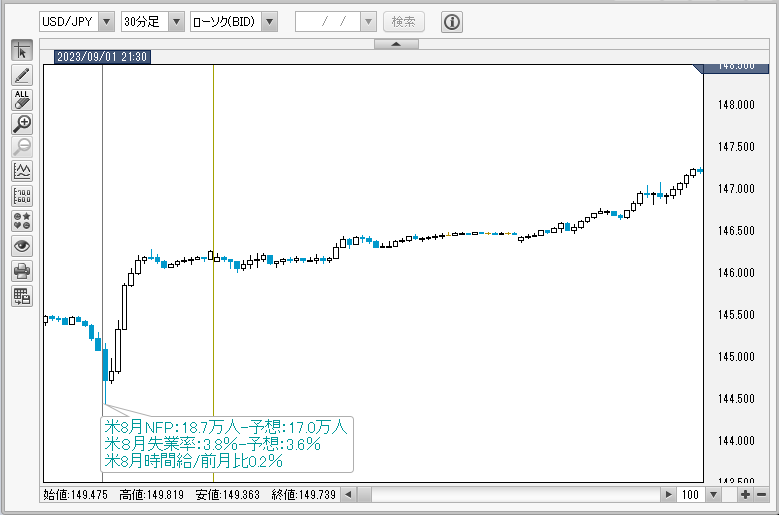Open ローソク(BID) chart type dropdown

coord(269,21)
